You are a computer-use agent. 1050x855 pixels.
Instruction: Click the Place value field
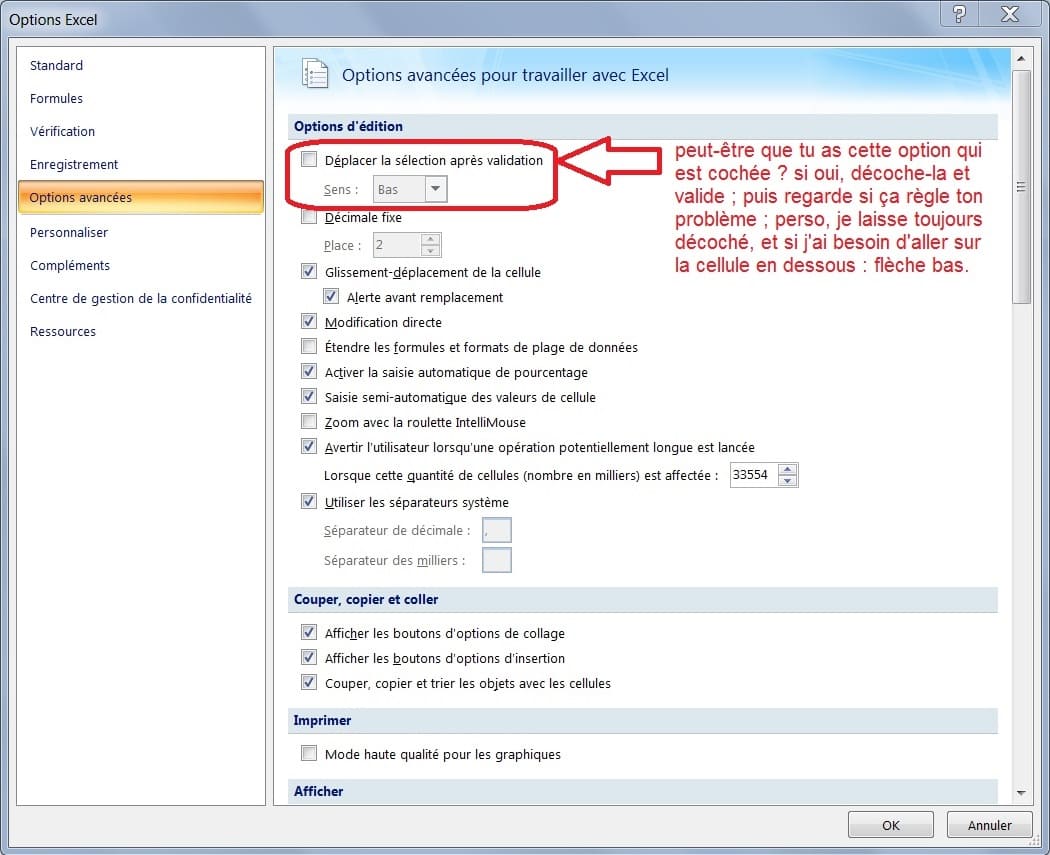click(x=397, y=245)
